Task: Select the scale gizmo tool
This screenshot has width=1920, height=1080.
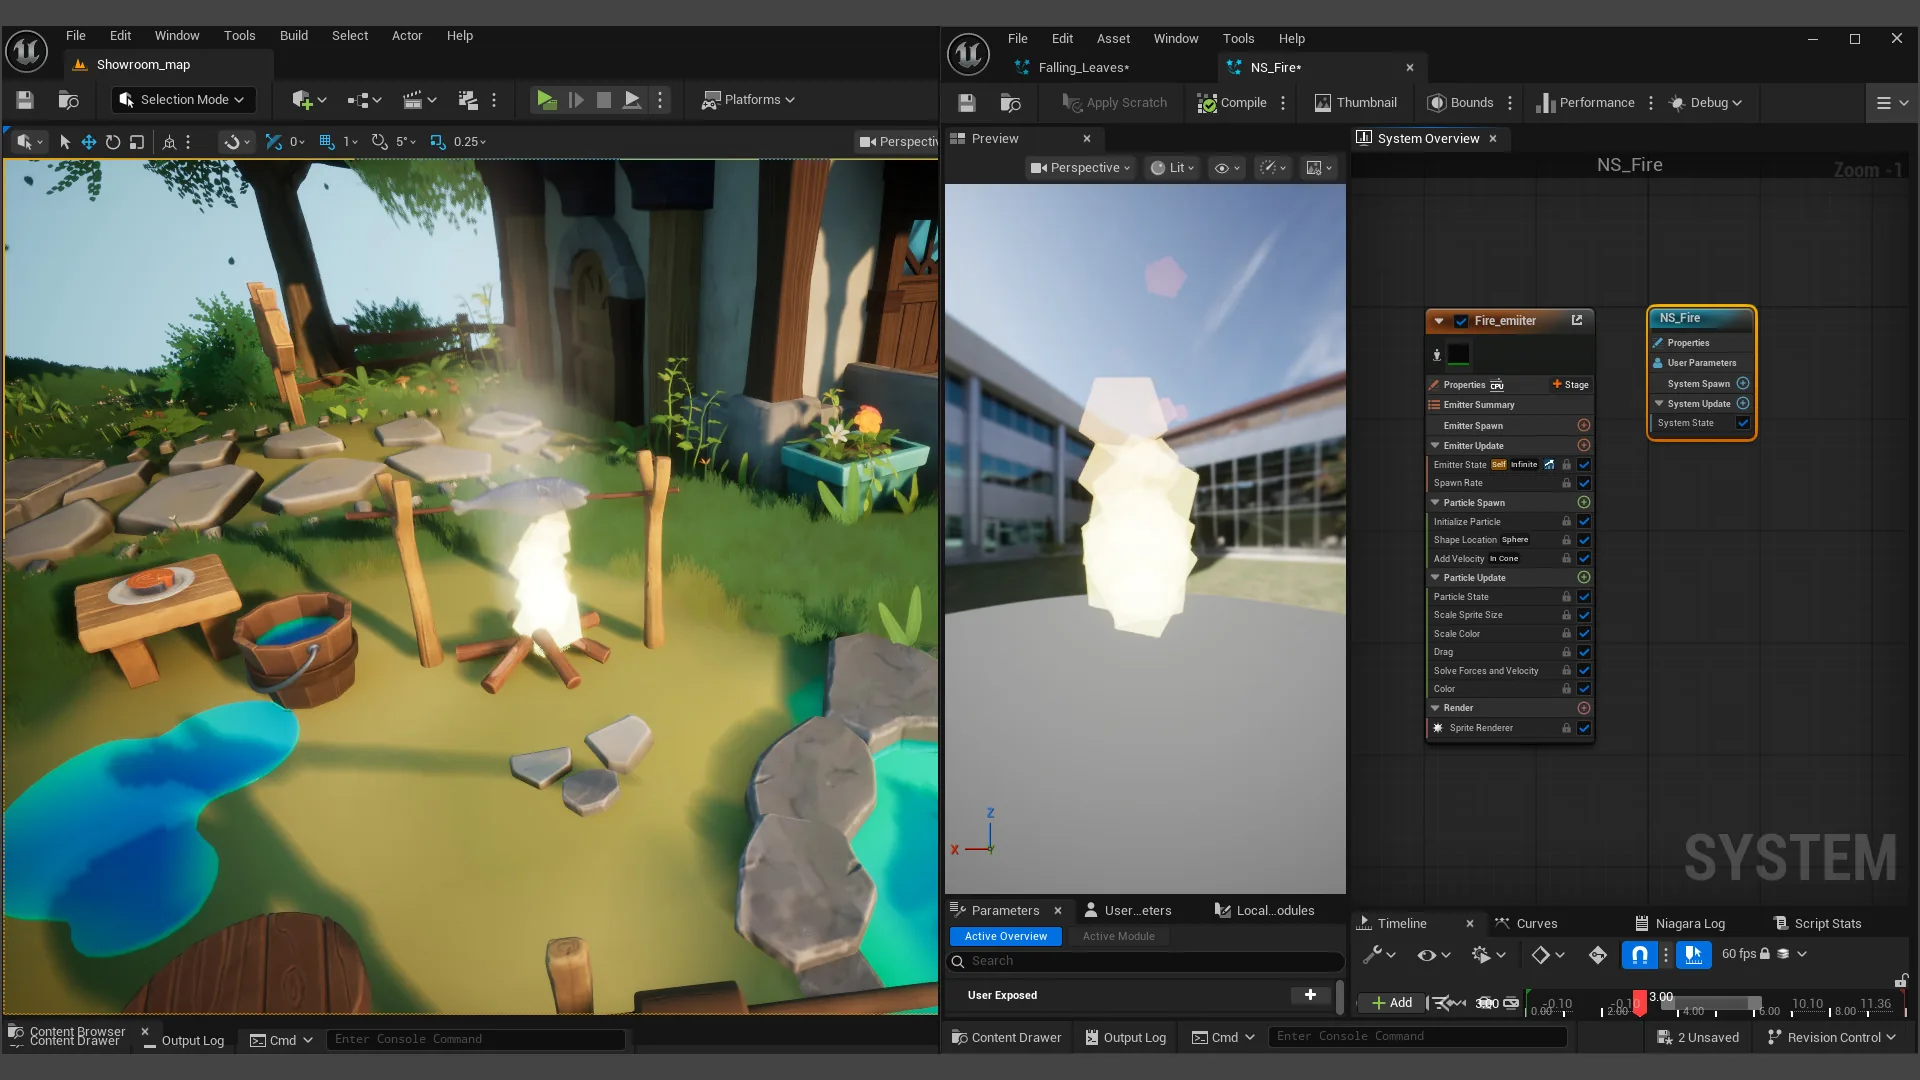Action: 137,142
